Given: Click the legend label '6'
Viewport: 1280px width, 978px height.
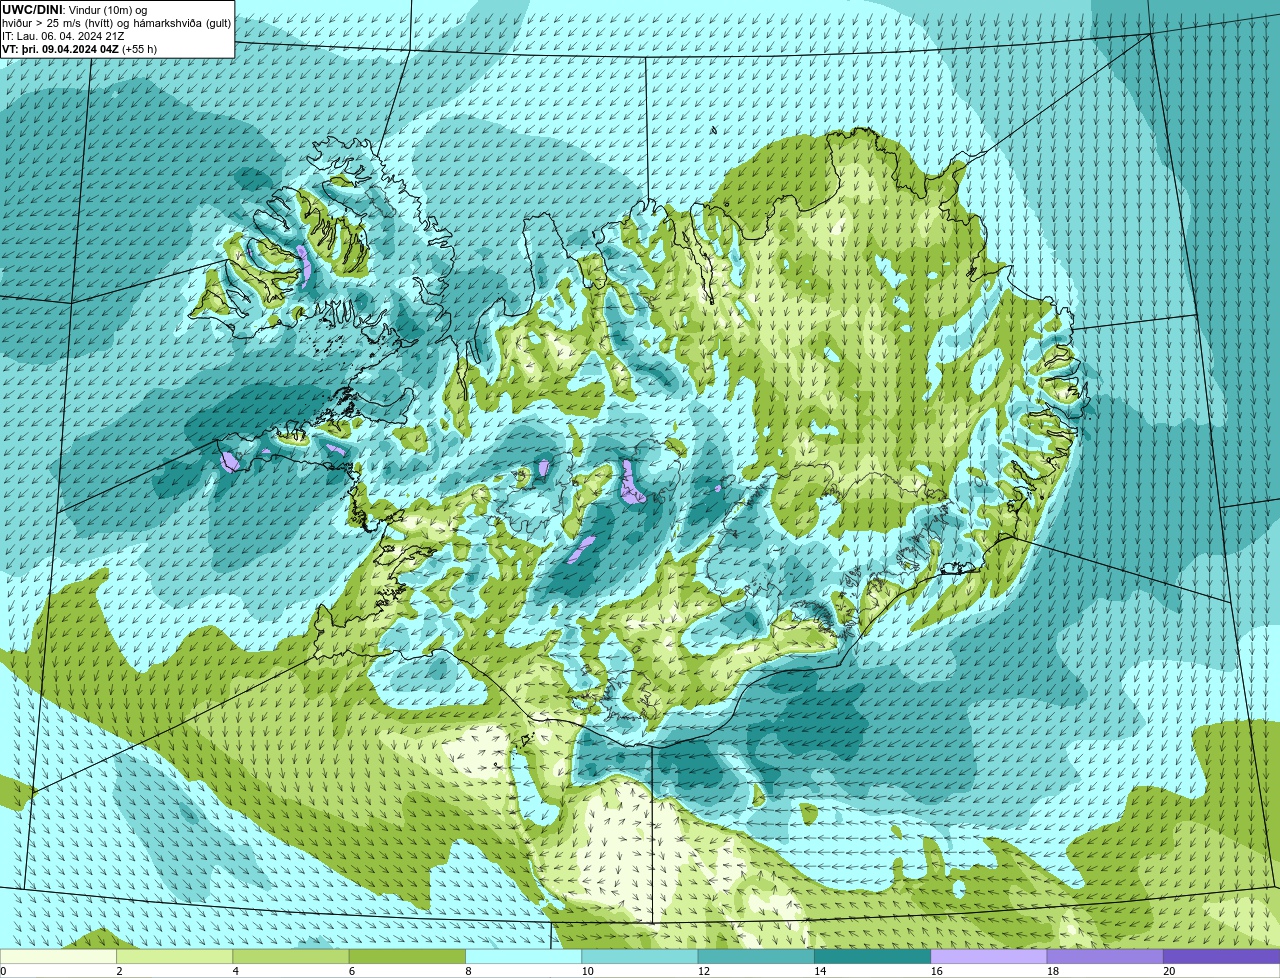Looking at the screenshot, I should point(351,971).
